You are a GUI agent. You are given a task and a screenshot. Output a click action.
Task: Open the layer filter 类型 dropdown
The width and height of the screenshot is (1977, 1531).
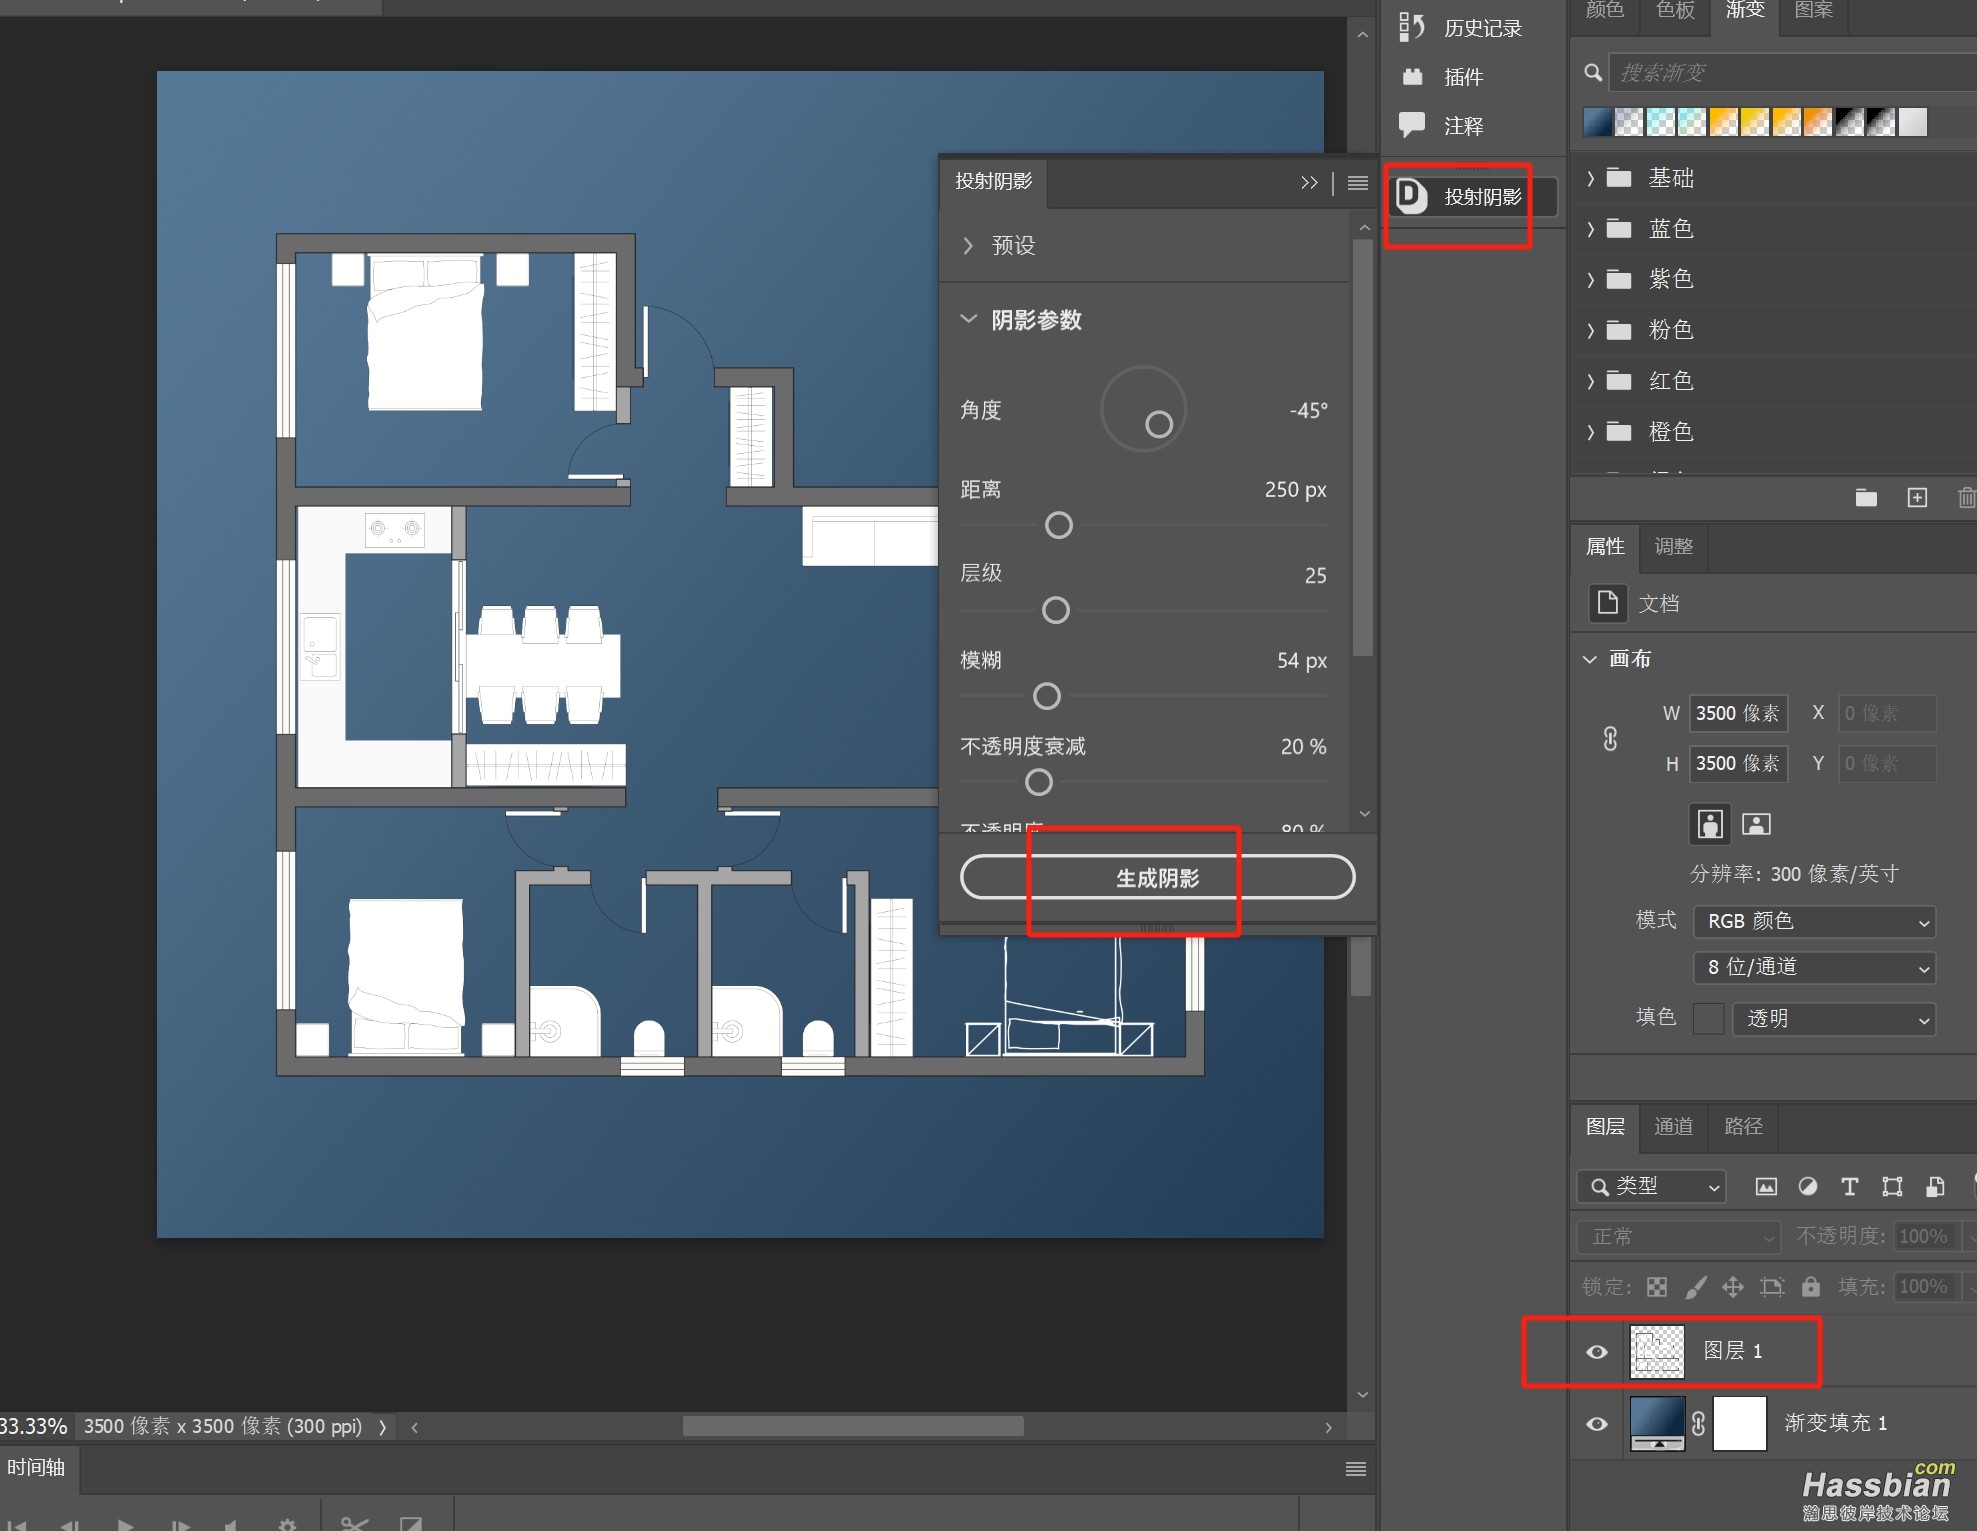1651,1186
